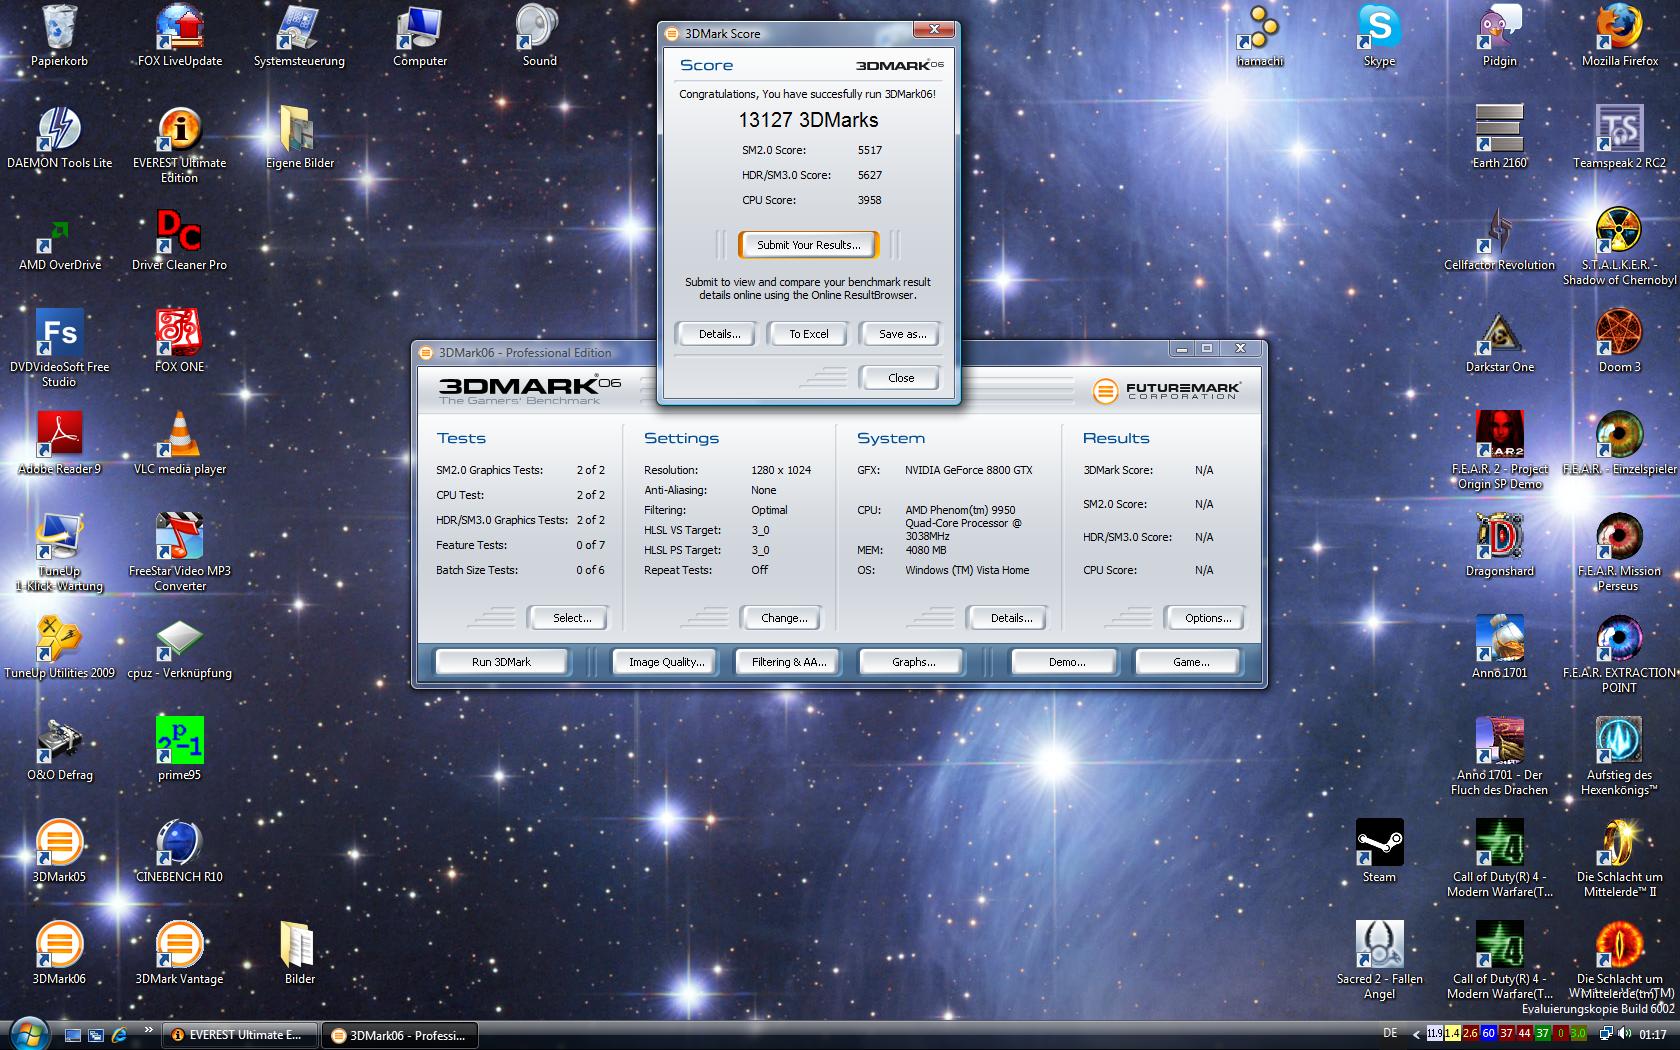The width and height of the screenshot is (1680, 1050).
Task: Launch Dragonshard game icon
Action: click(x=1499, y=546)
